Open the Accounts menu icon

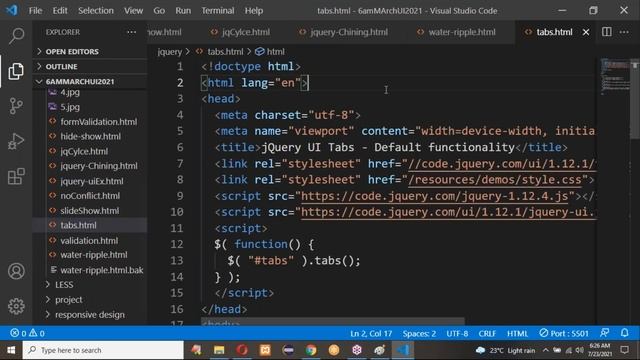coord(16,271)
